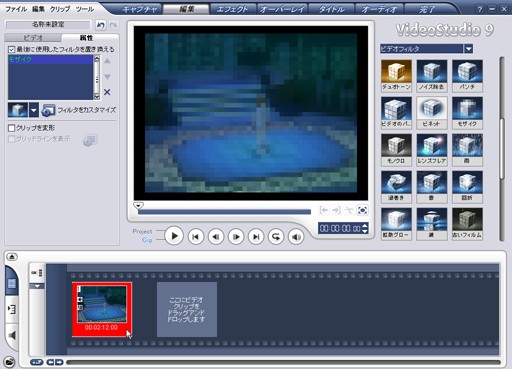Toggle repeat playback icon
512x369 pixels.
[x=276, y=237]
